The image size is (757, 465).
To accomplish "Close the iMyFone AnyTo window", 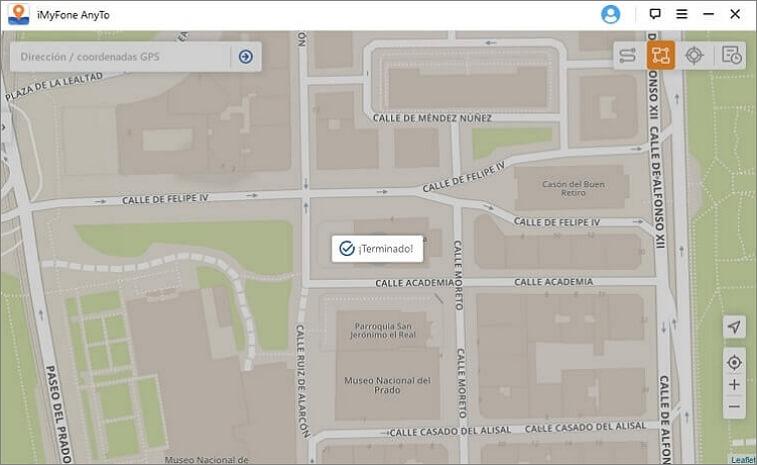I will [735, 14].
